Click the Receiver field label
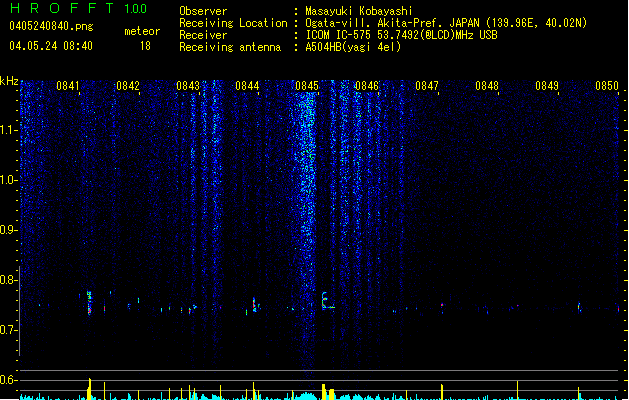The image size is (629, 400). [203, 35]
